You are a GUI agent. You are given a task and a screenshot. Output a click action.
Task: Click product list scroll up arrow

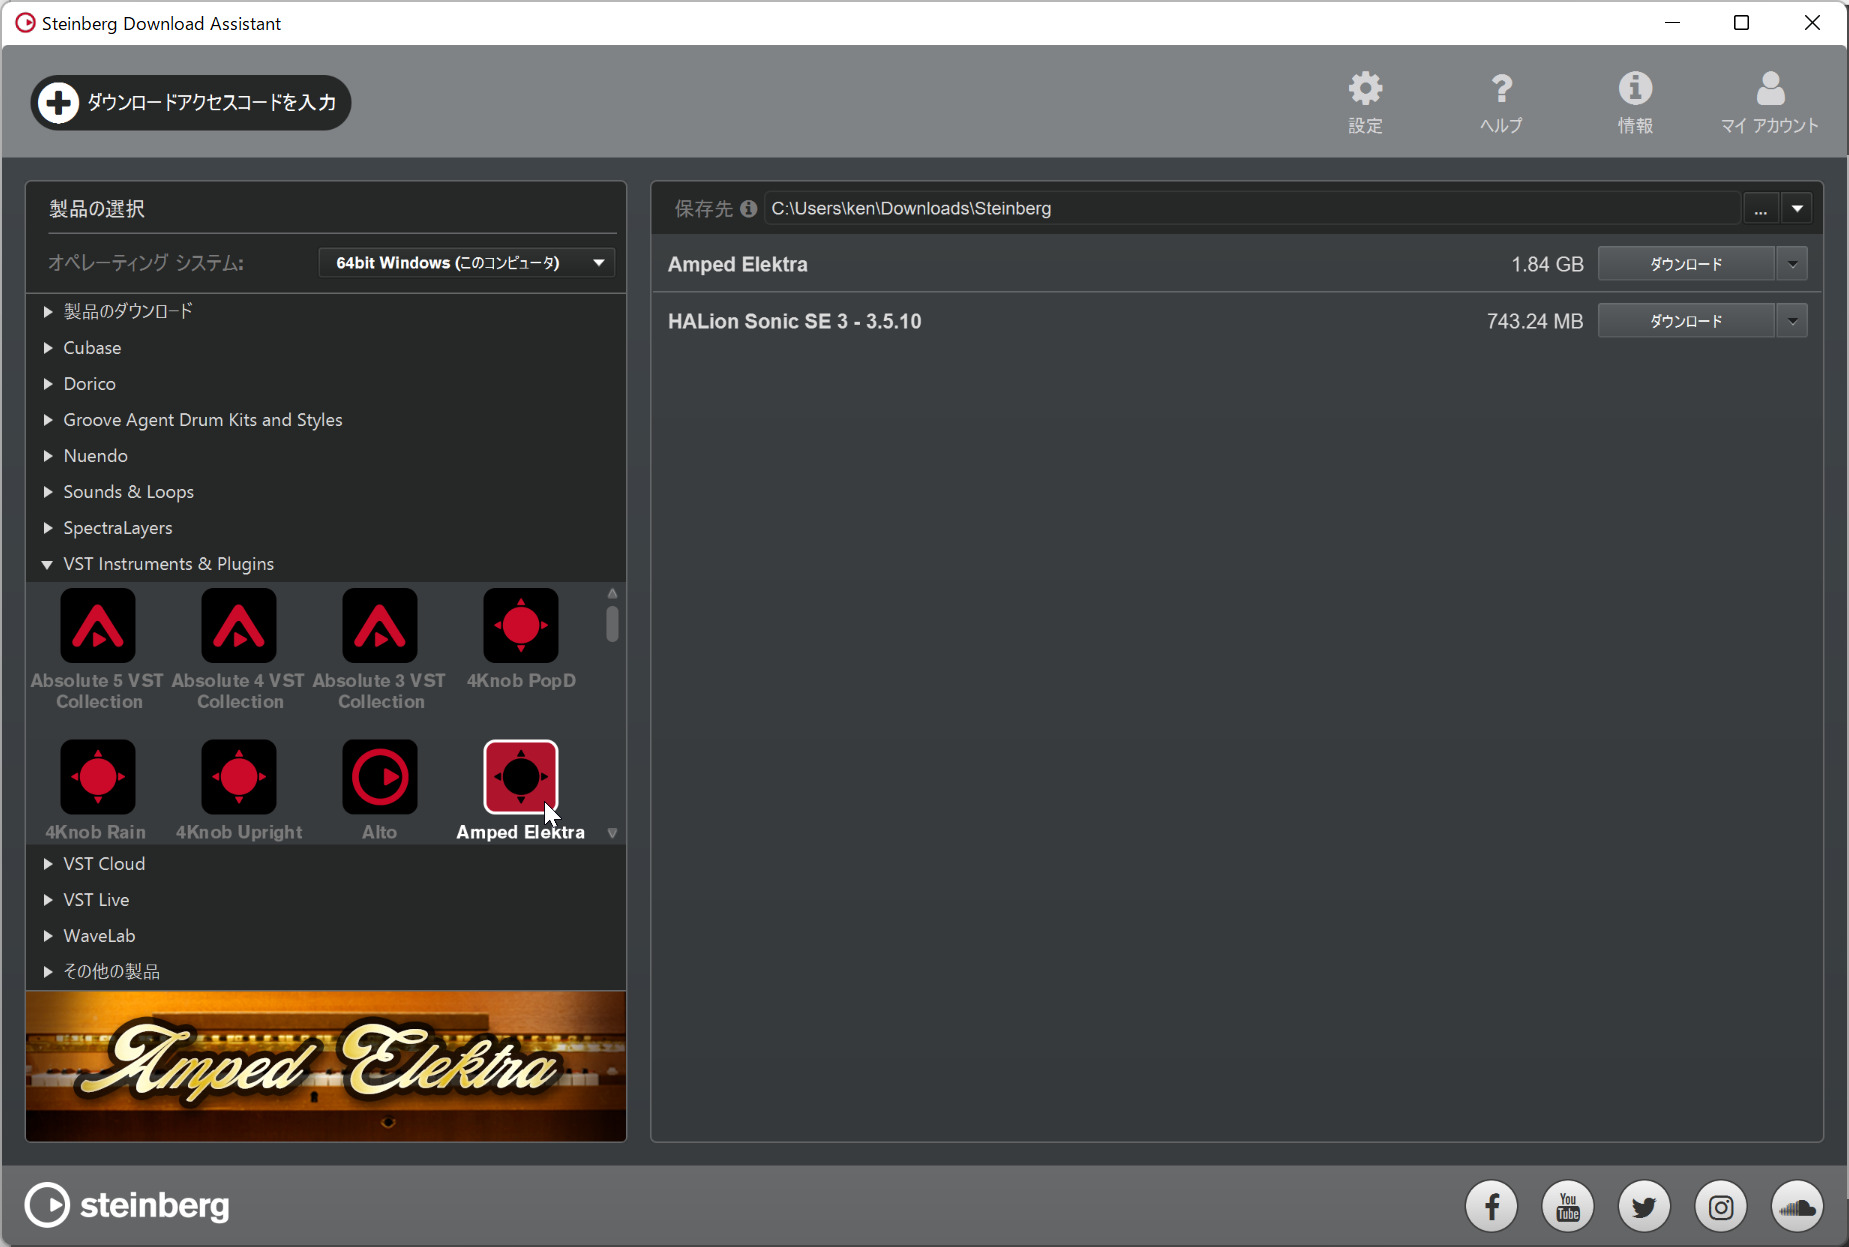[x=612, y=594]
